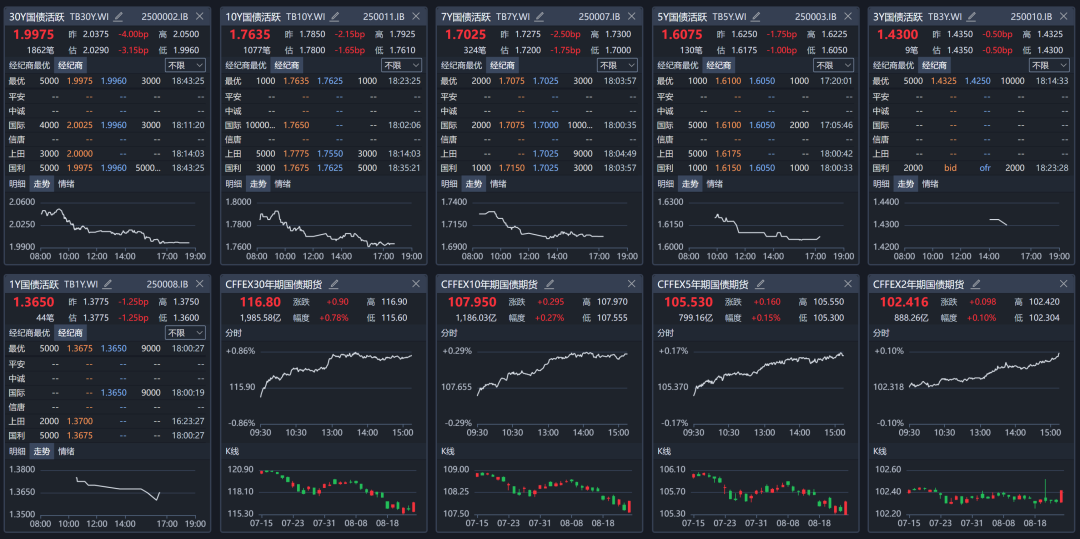Select 经纪商 tab in 30Y panel

[x=70, y=65]
